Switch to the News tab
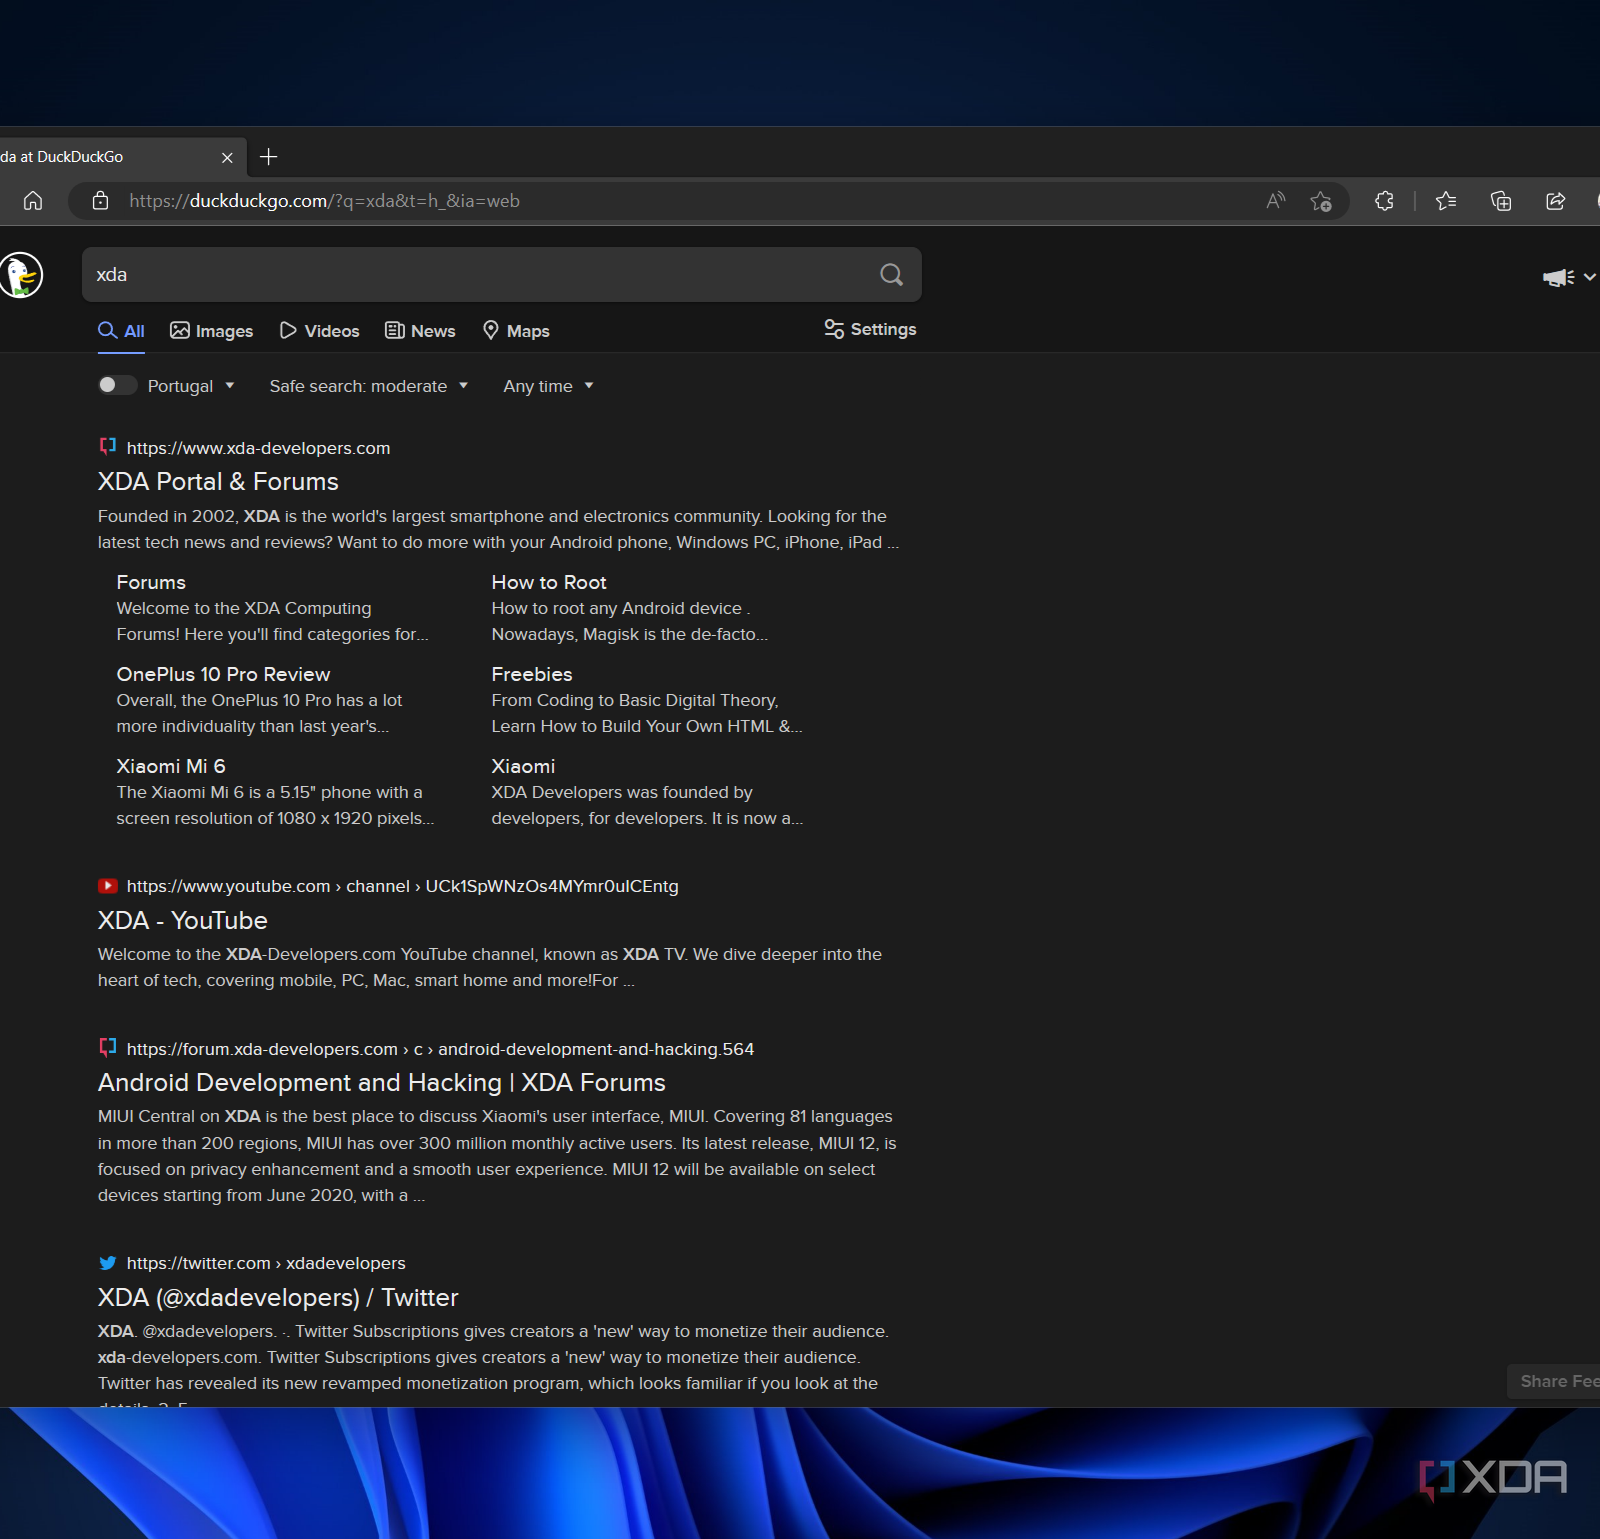Image resolution: width=1600 pixels, height=1539 pixels. click(x=420, y=331)
